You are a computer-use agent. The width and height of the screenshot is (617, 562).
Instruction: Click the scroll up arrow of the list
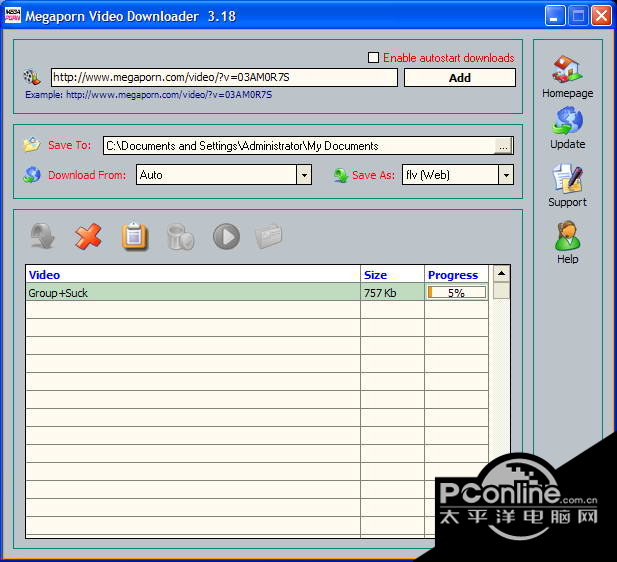pyautogui.click(x=501, y=274)
